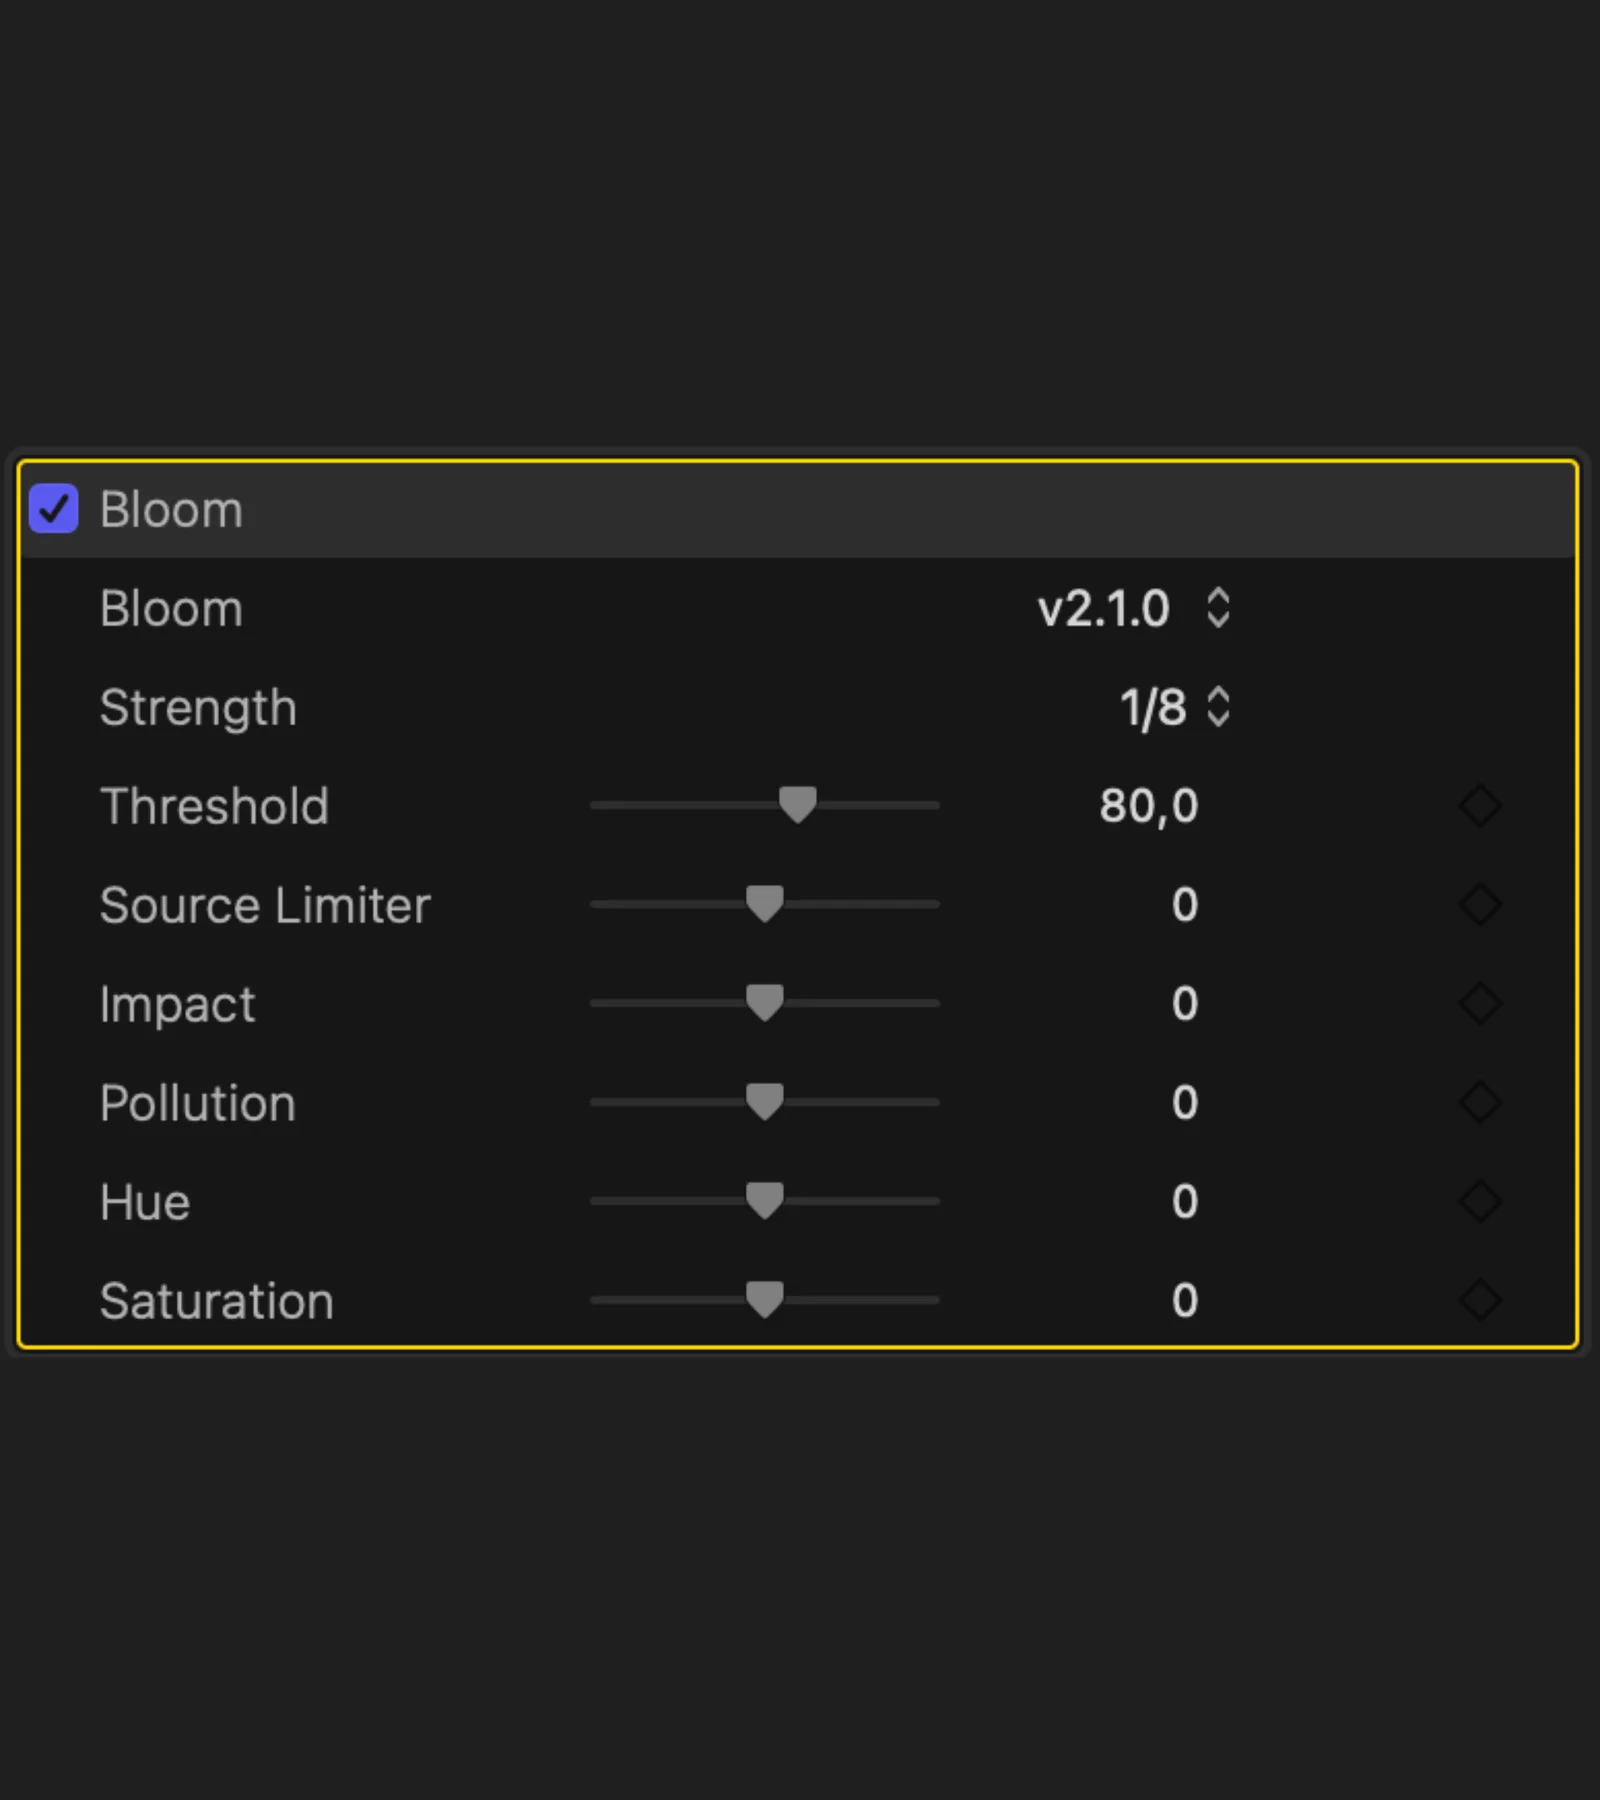This screenshot has width=1600, height=1800.
Task: Click the Hue value field
Action: [x=1184, y=1201]
